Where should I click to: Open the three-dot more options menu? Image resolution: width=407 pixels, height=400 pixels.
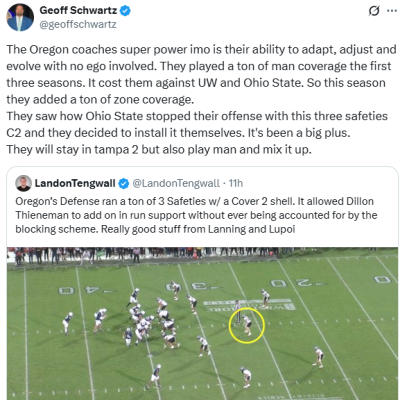(x=392, y=11)
